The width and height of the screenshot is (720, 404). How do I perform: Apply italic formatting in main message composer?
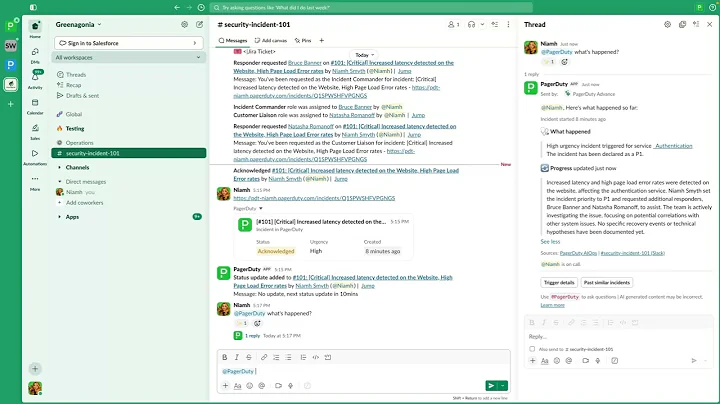[x=236, y=357]
